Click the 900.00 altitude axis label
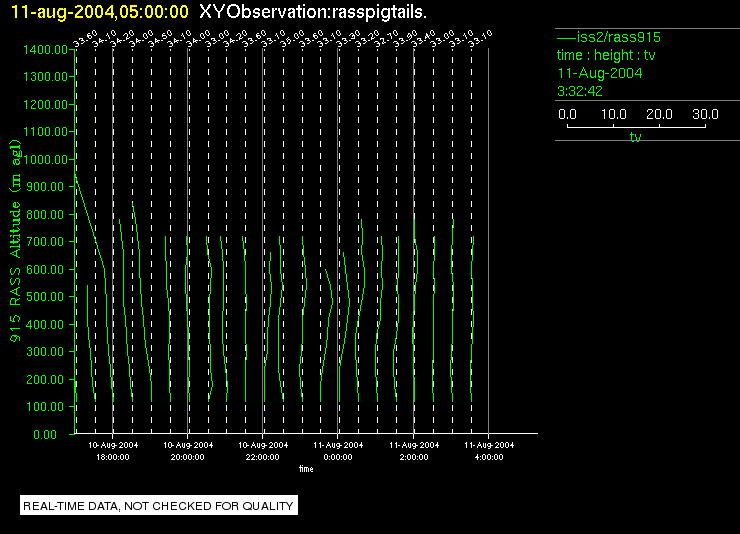 point(45,187)
